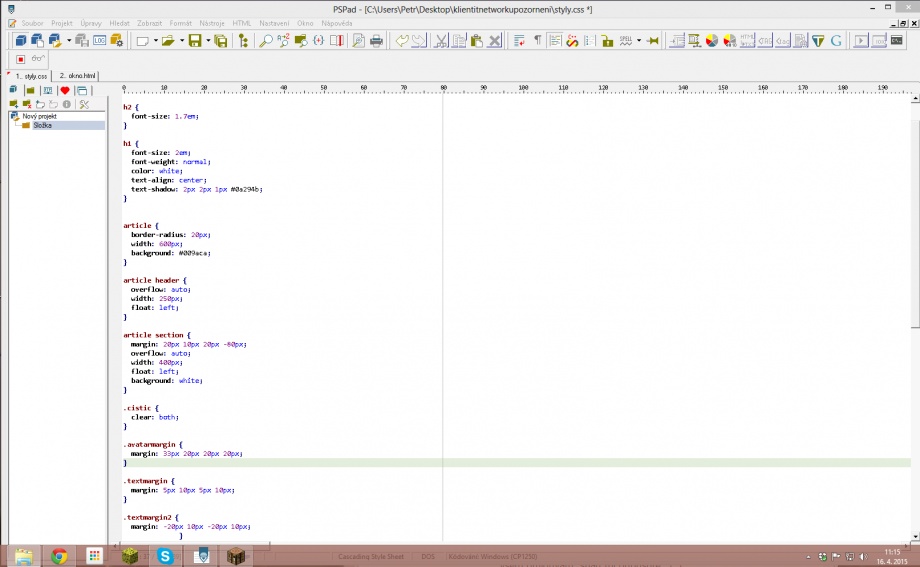Viewport: 920px width, 567px height.
Task: Open the Nástroje menu
Action: tap(211, 22)
